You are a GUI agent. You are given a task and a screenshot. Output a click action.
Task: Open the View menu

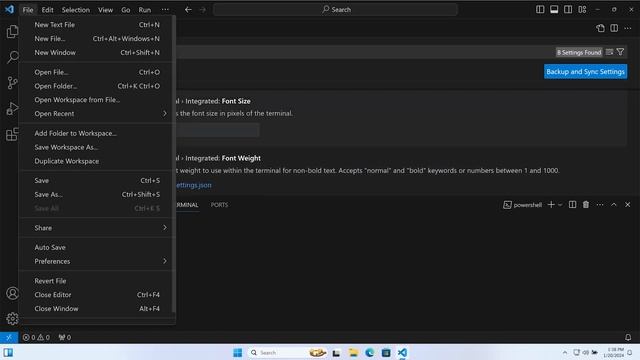[105, 10]
